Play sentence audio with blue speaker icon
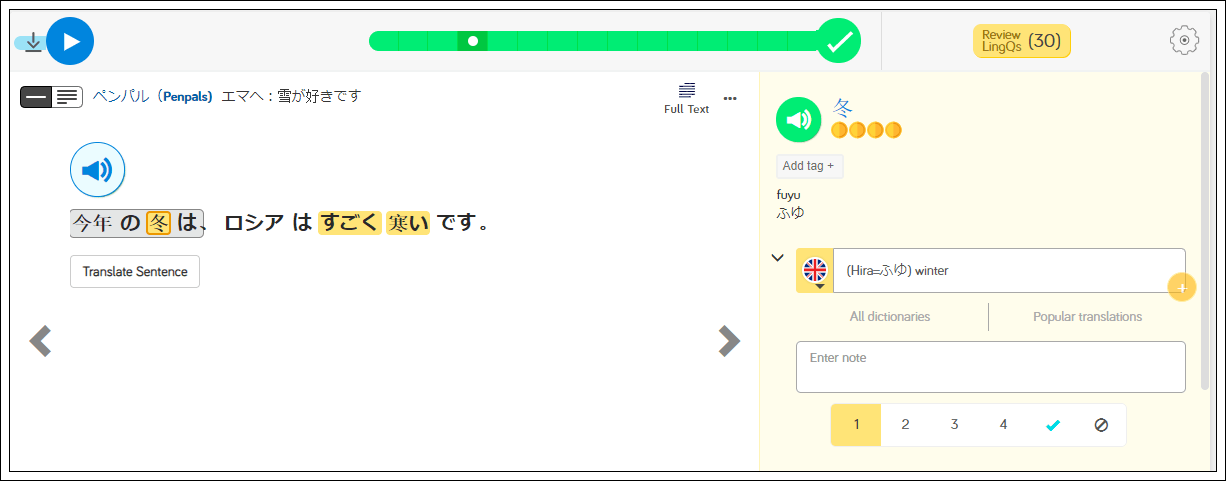This screenshot has width=1226, height=481. 97,170
